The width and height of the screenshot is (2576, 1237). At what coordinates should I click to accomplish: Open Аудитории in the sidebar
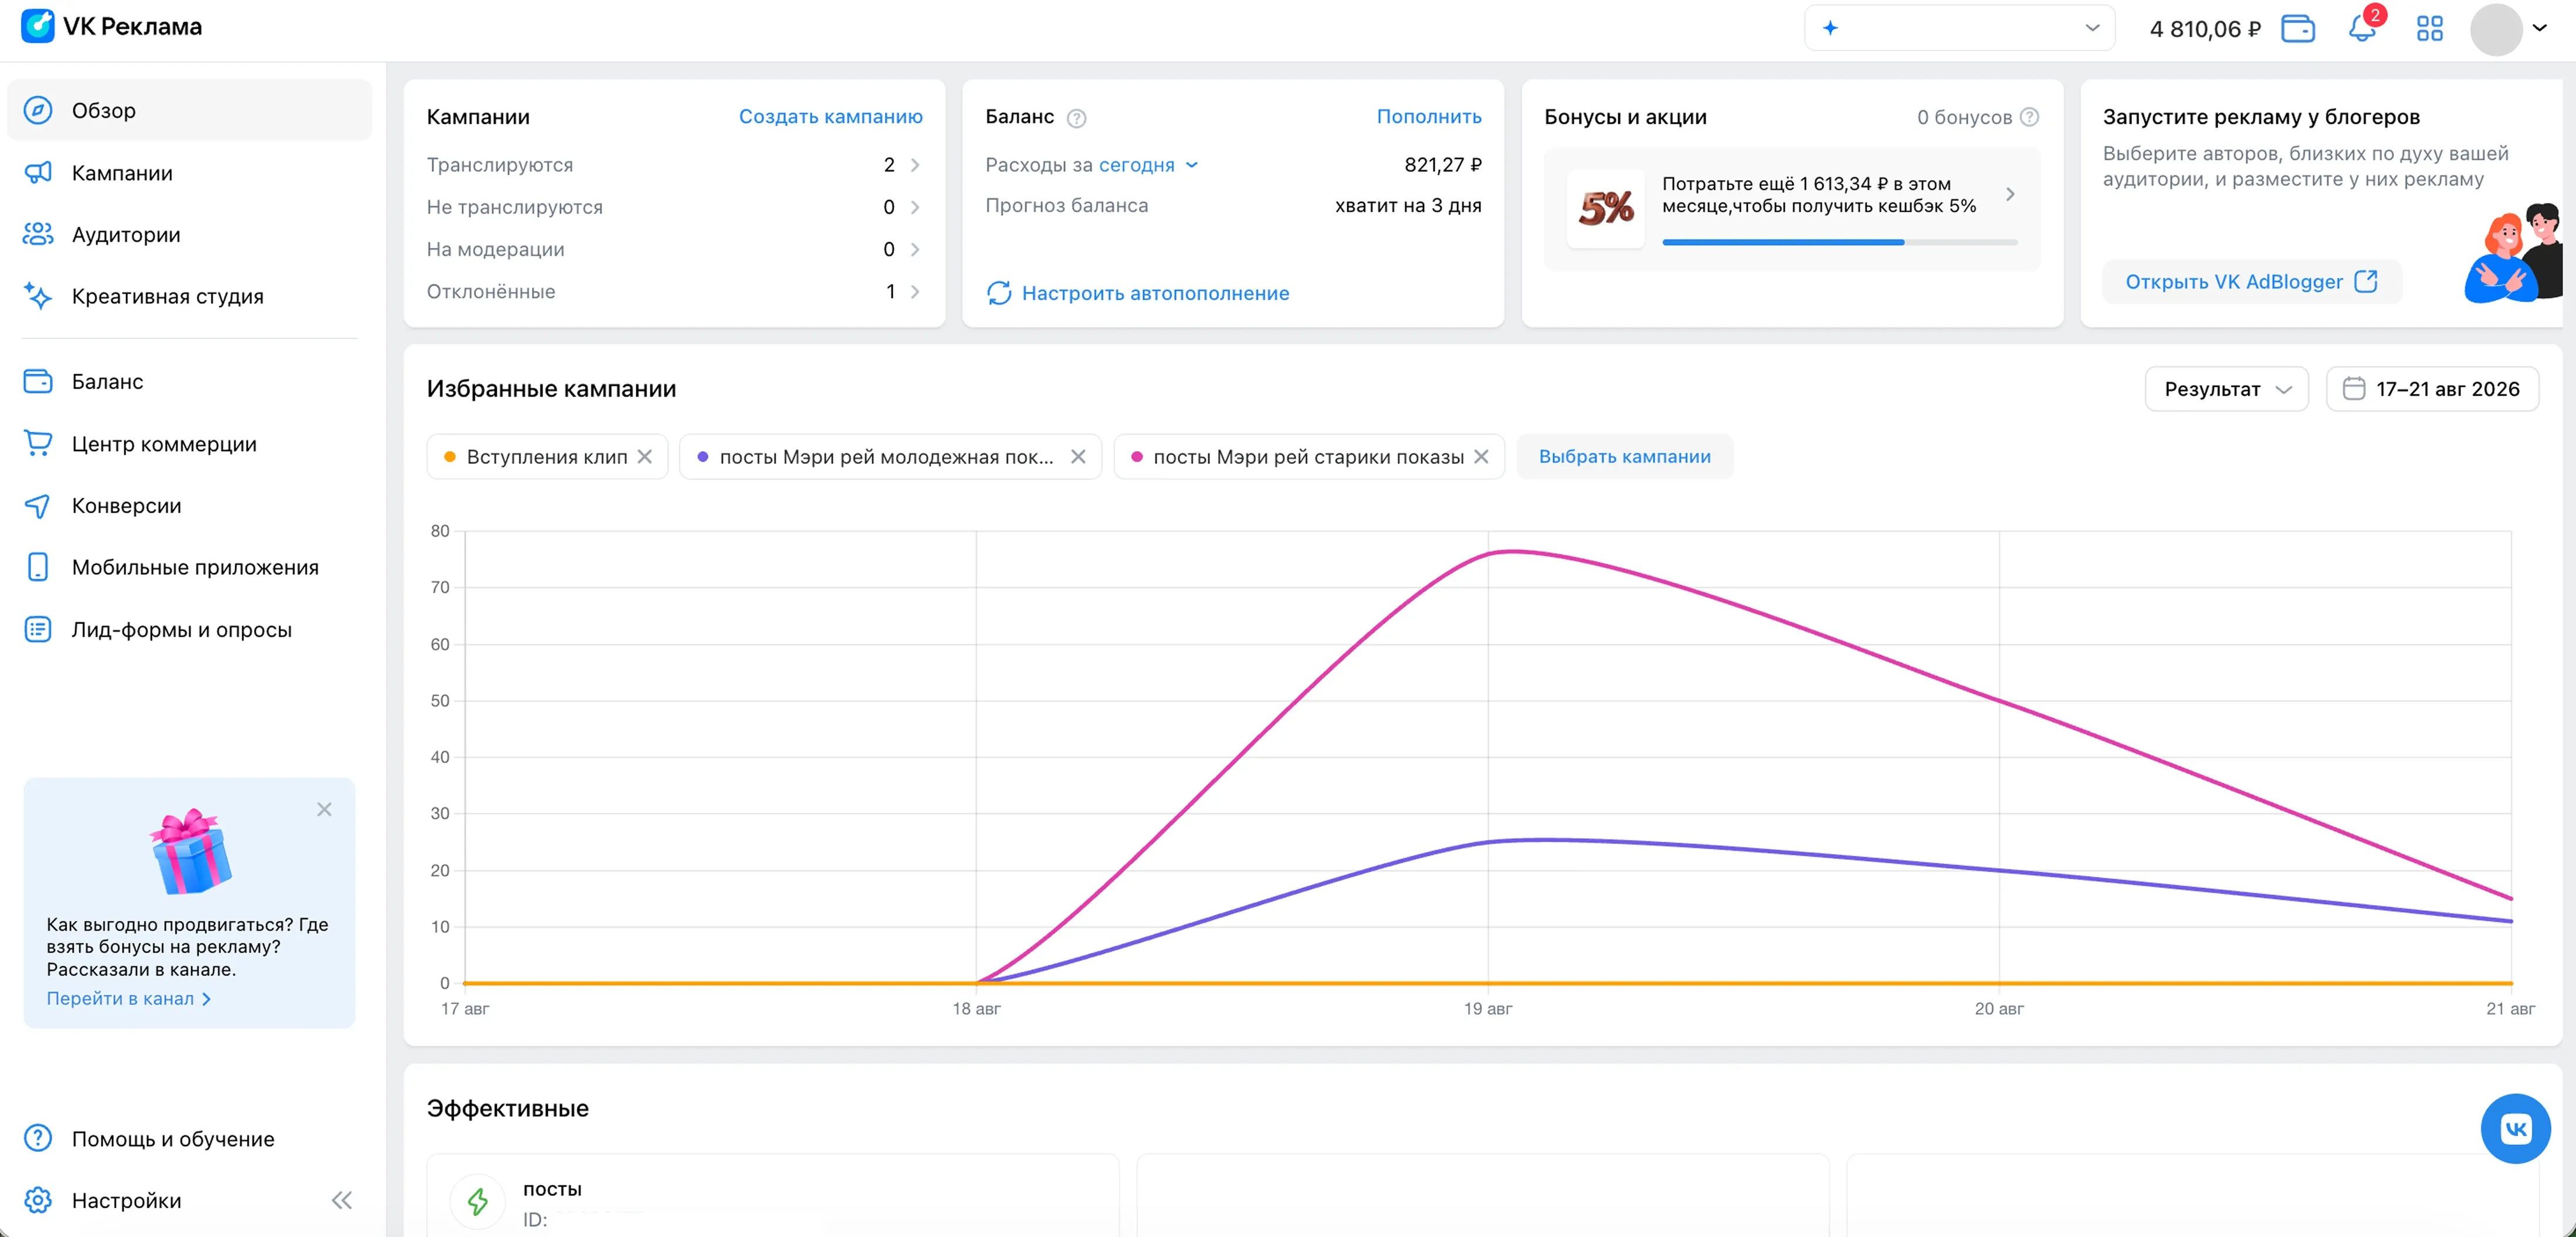tap(190, 235)
